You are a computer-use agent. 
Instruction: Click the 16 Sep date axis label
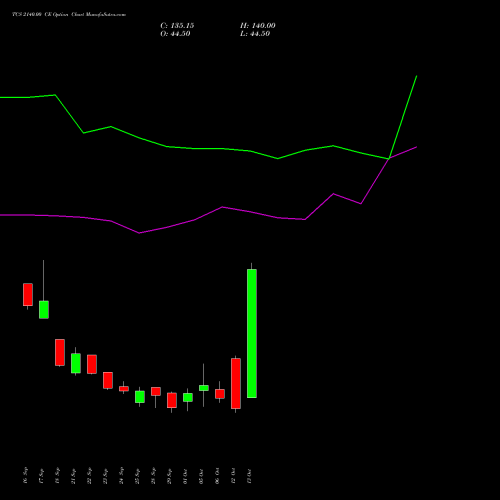click(26, 476)
